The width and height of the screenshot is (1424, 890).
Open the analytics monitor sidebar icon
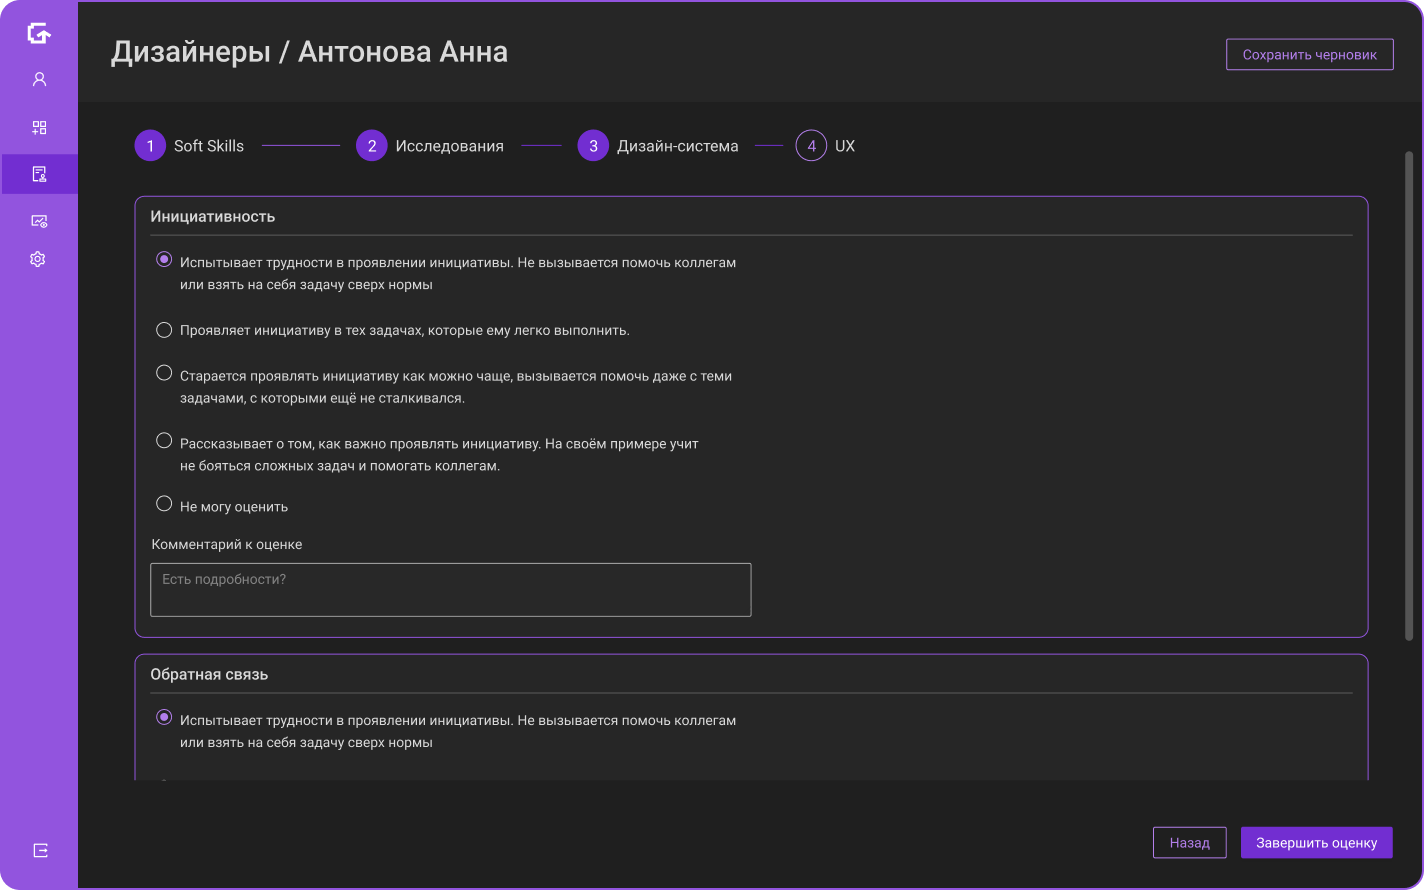click(39, 221)
